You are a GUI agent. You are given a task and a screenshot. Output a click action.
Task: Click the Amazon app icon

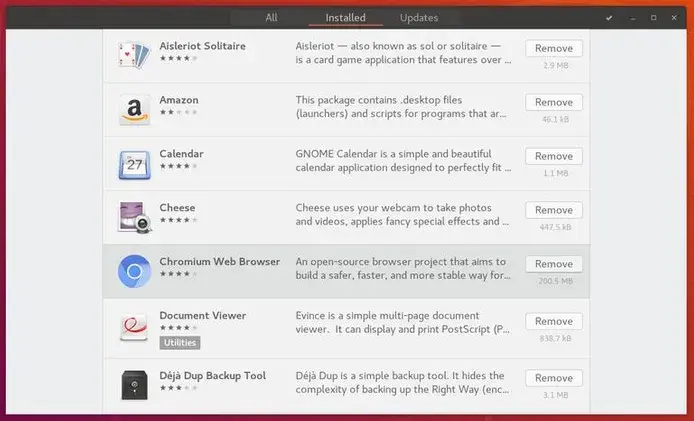(134, 110)
